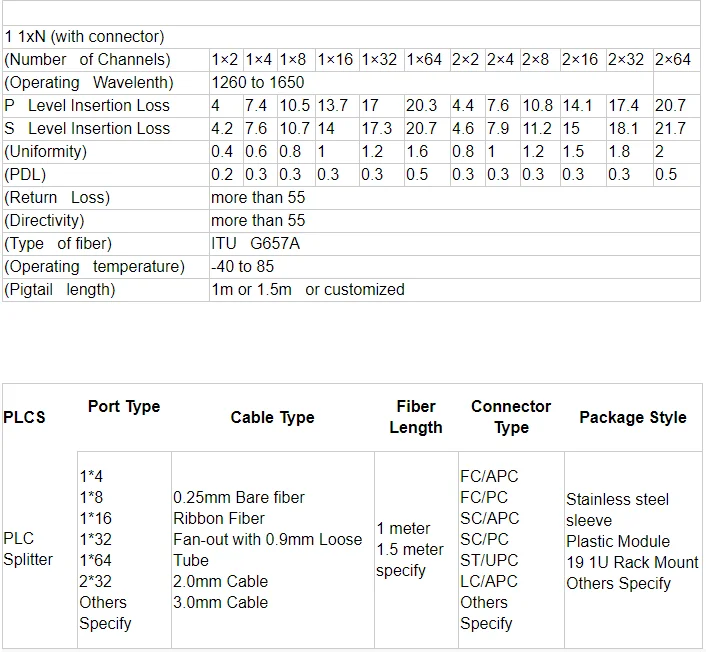Select the "1m or 1.5m or customized" cell
This screenshot has width=706, height=652.
pyautogui.click(x=308, y=290)
